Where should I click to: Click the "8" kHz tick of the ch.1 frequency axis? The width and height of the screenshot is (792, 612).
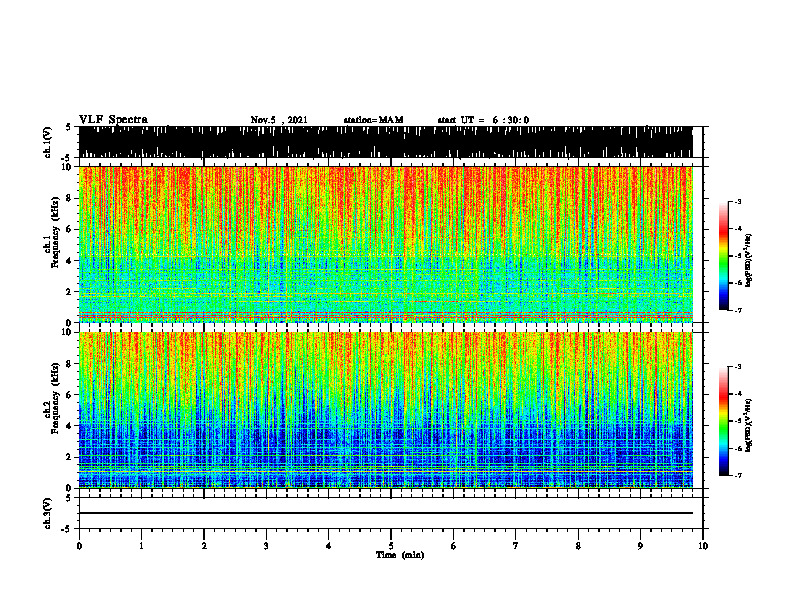69,198
